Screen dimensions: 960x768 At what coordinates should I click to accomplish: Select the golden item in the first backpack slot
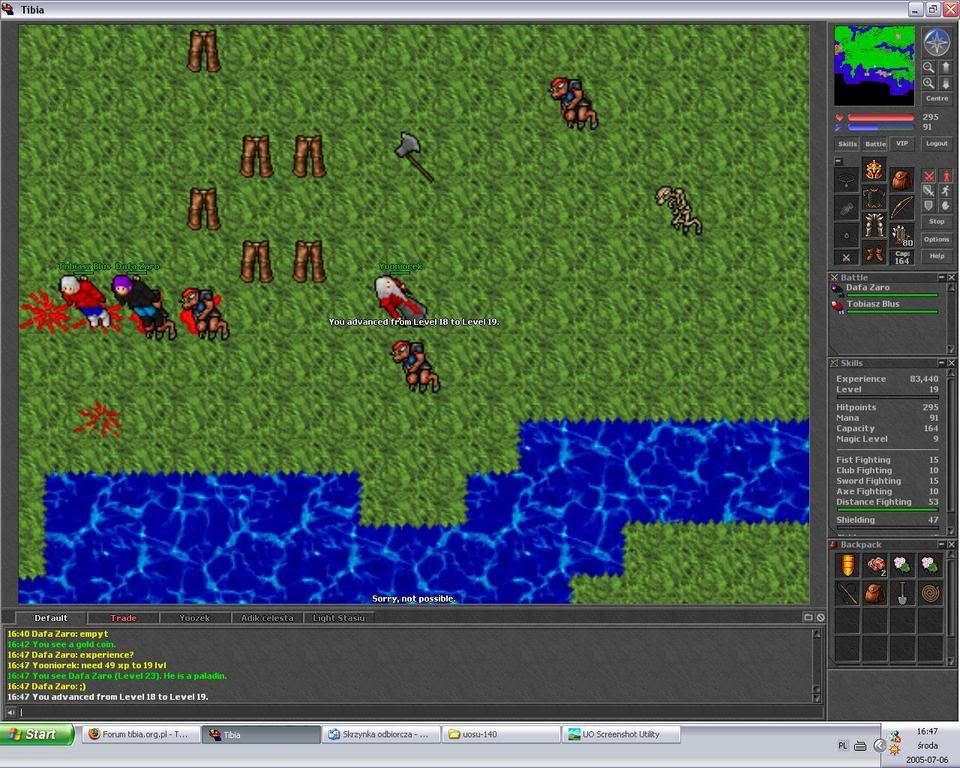point(847,565)
